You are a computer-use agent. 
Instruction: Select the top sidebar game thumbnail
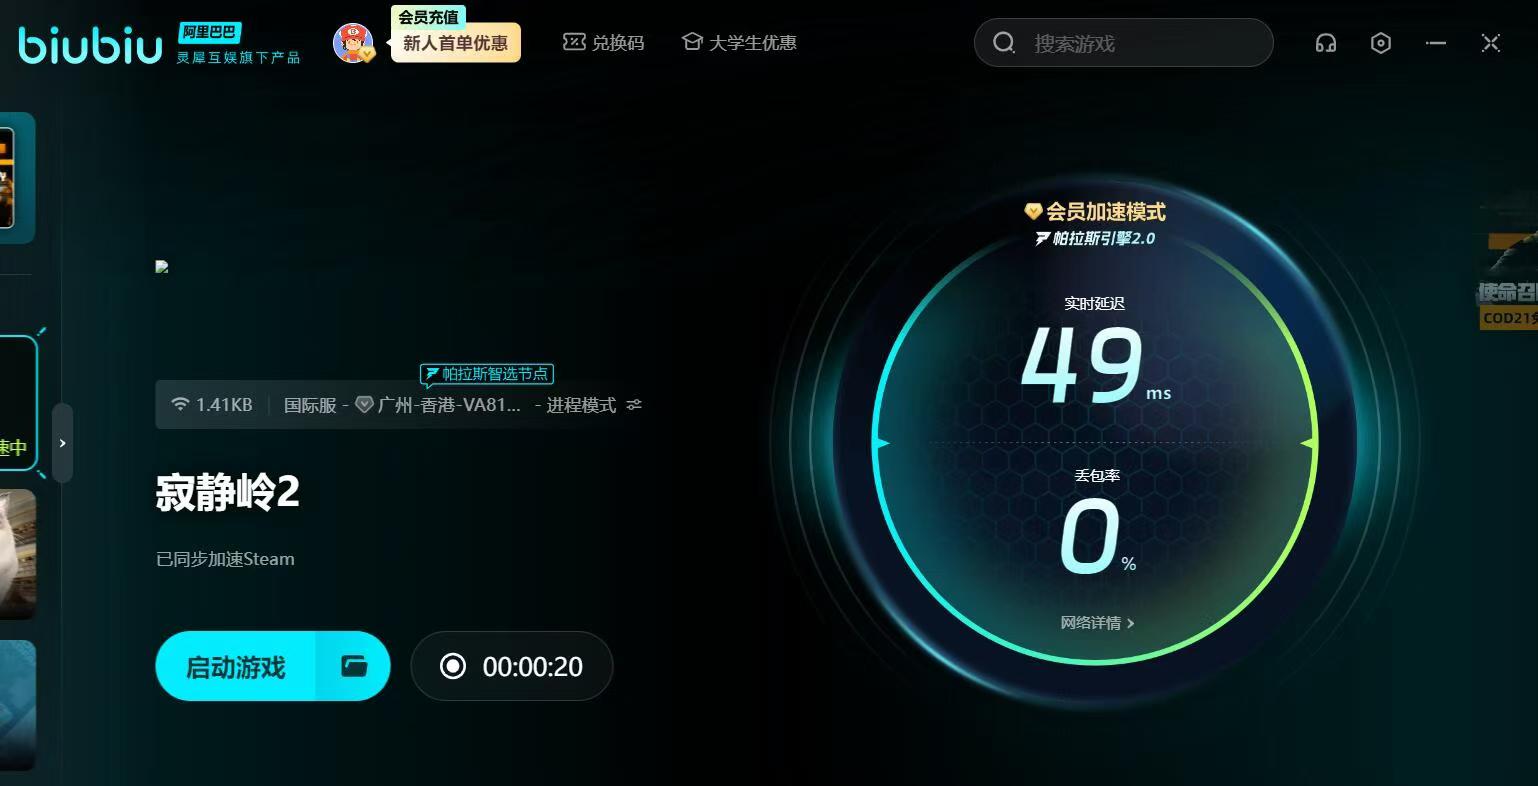17,177
